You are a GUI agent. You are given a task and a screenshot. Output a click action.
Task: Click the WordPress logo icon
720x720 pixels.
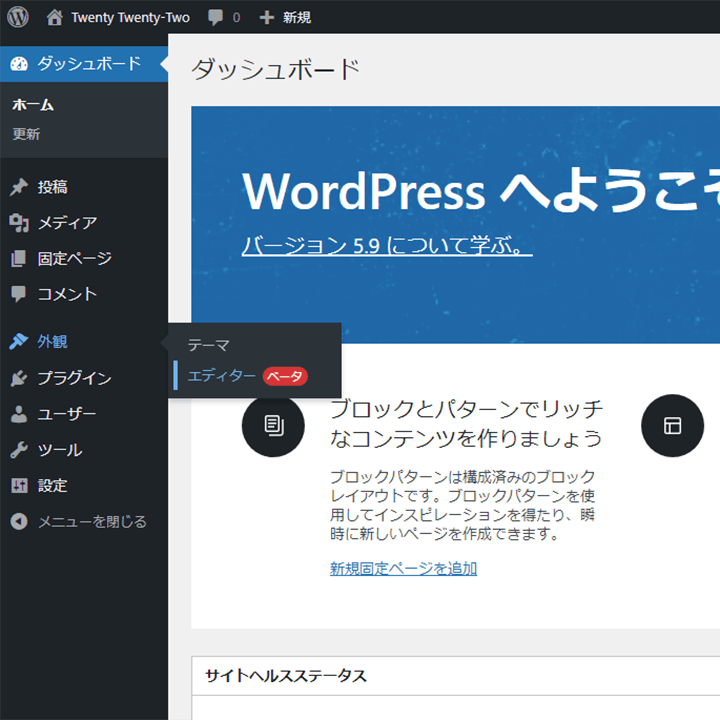click(19, 17)
